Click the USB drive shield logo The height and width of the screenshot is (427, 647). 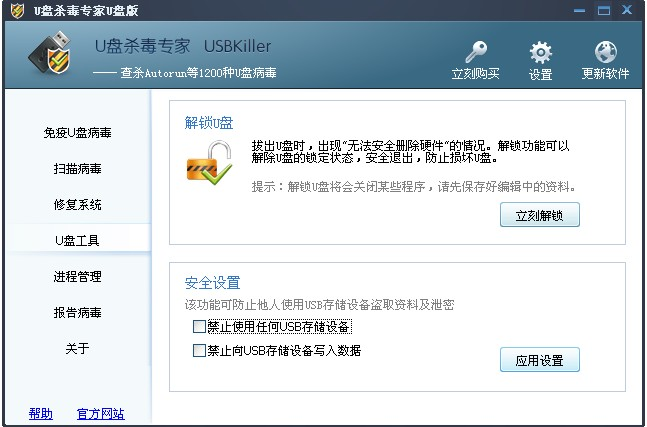(50, 53)
